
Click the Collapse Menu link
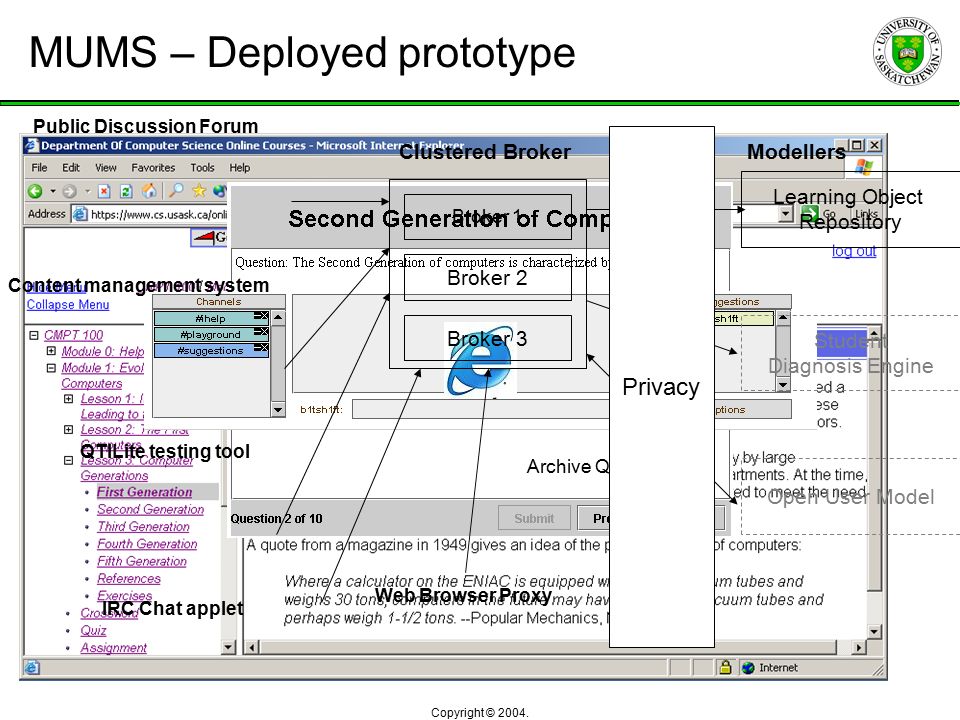[x=68, y=304]
